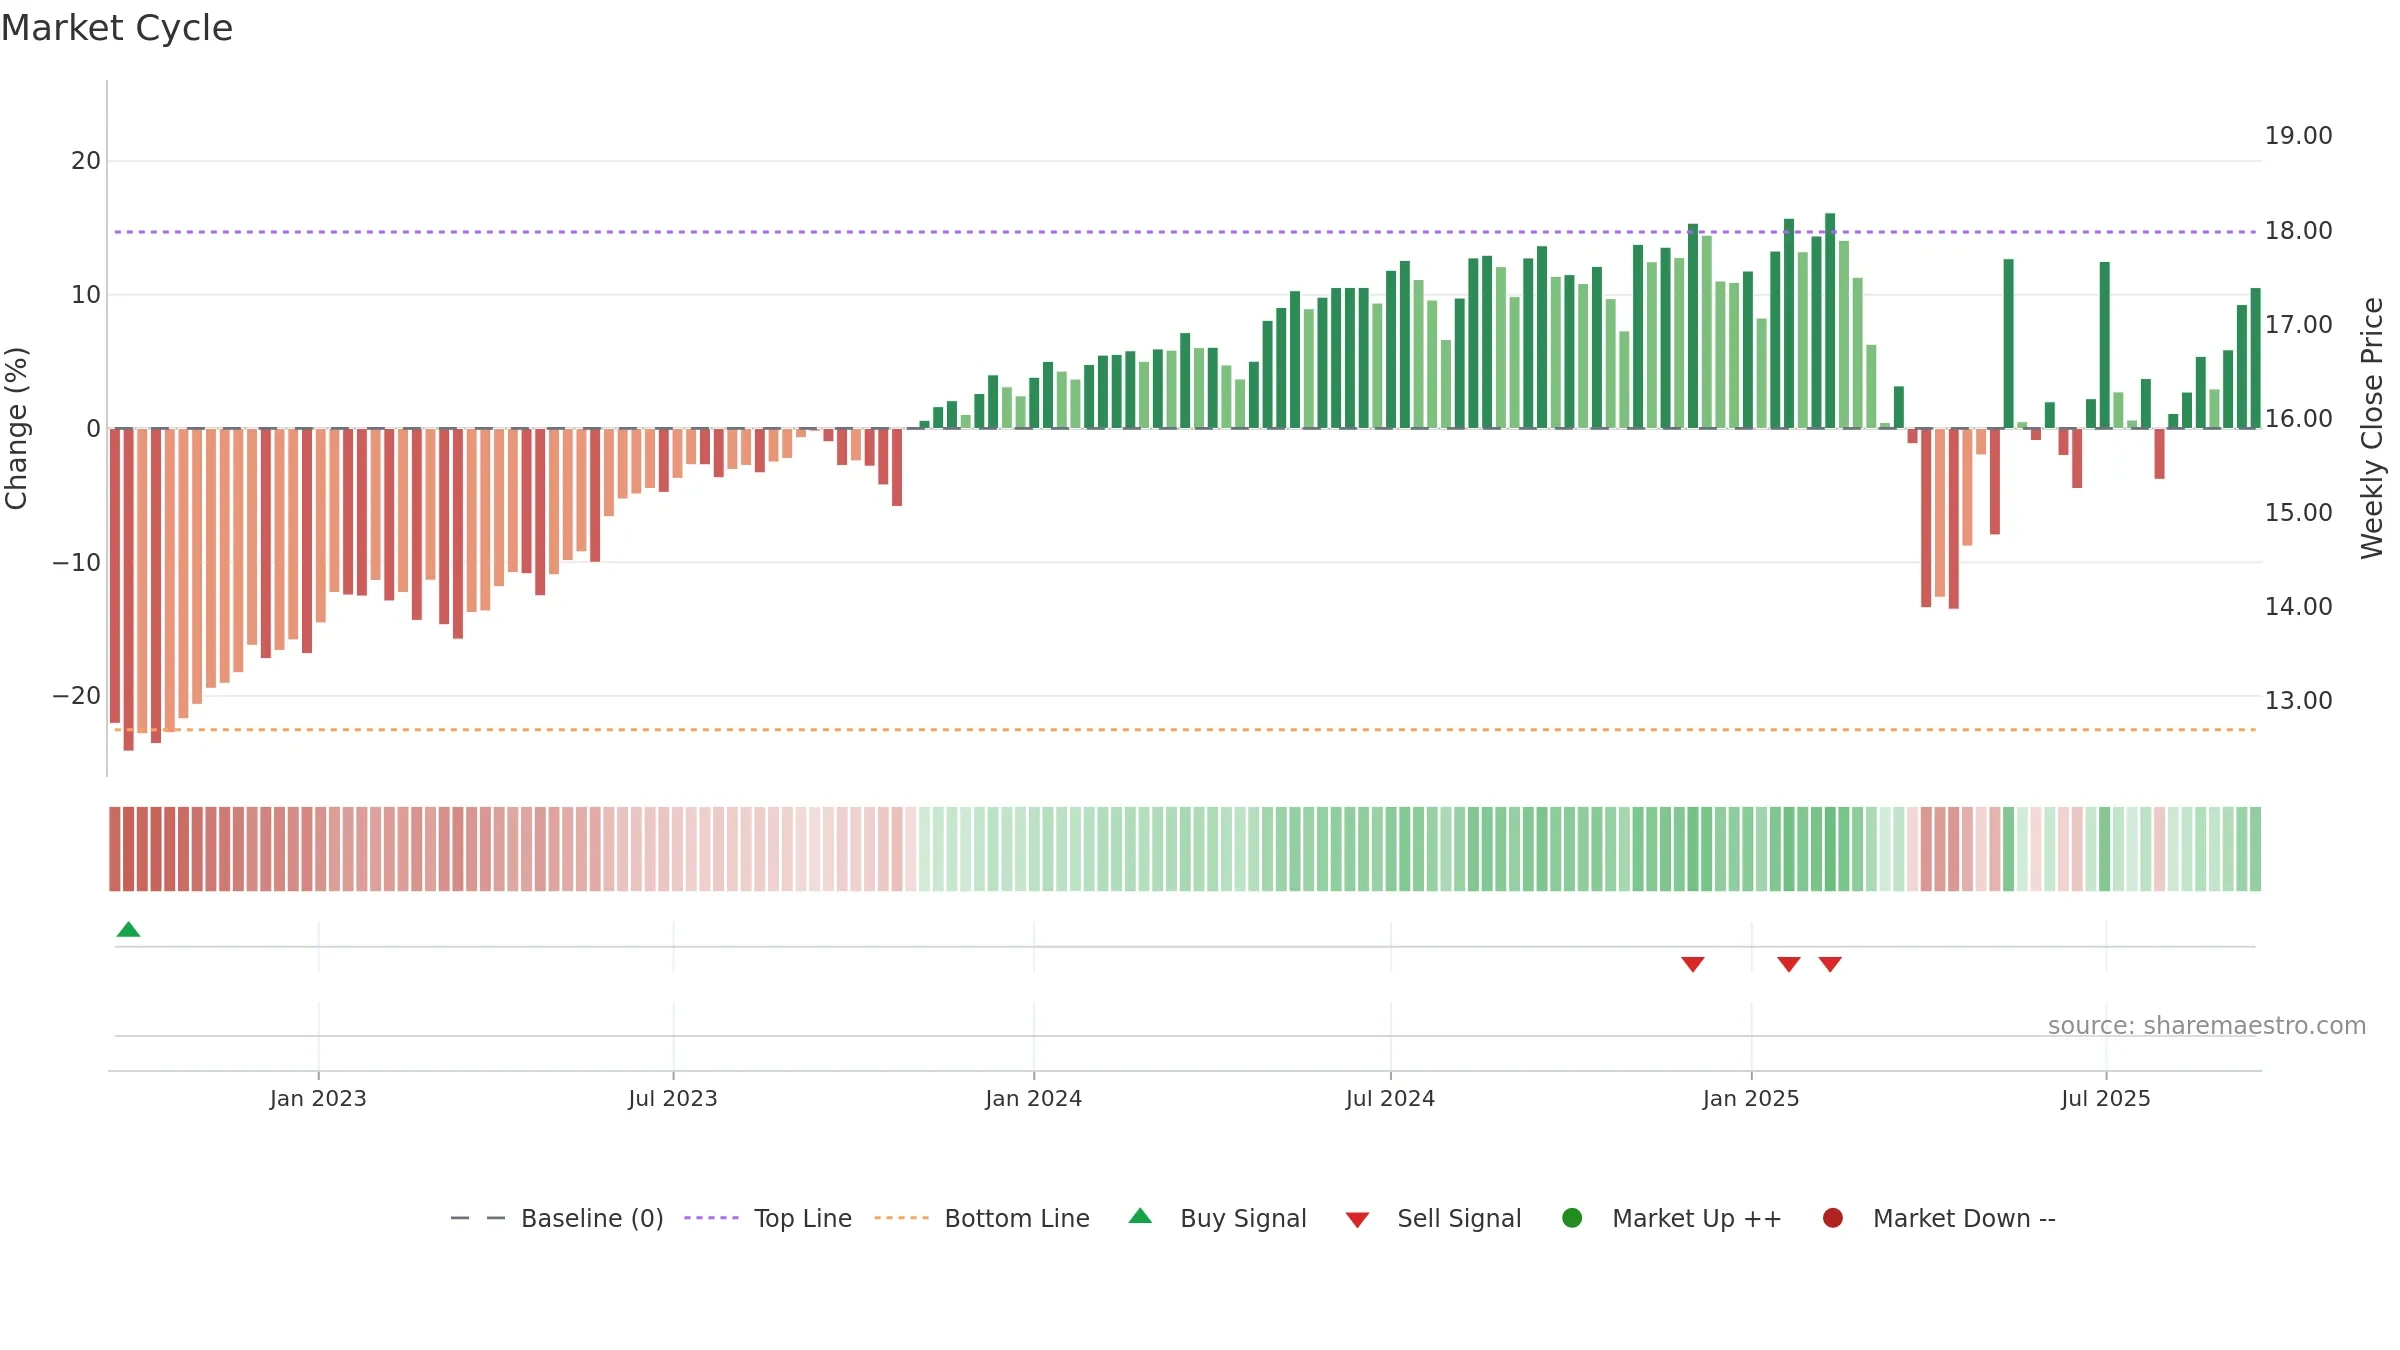Click the 18.00 price axis value
Image resolution: width=2400 pixels, height=1350 pixels.
(2298, 230)
